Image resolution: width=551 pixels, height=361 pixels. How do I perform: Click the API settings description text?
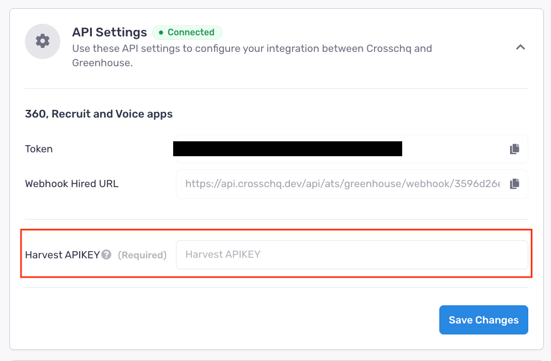pyautogui.click(x=252, y=56)
